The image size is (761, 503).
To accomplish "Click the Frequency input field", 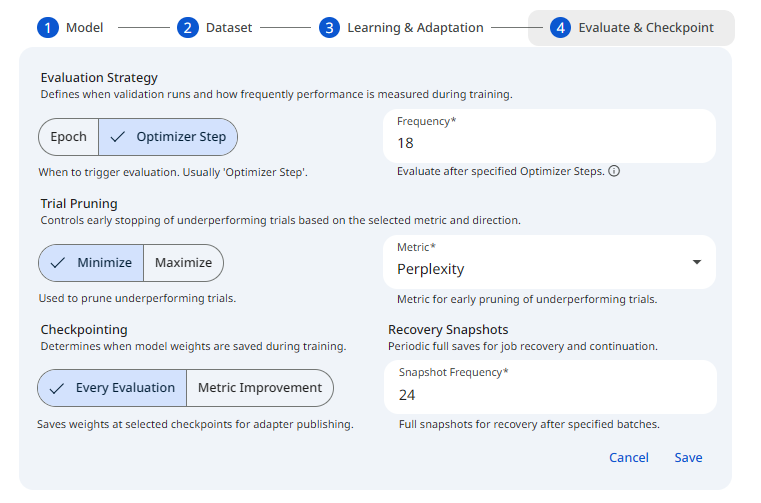I will coord(550,143).
